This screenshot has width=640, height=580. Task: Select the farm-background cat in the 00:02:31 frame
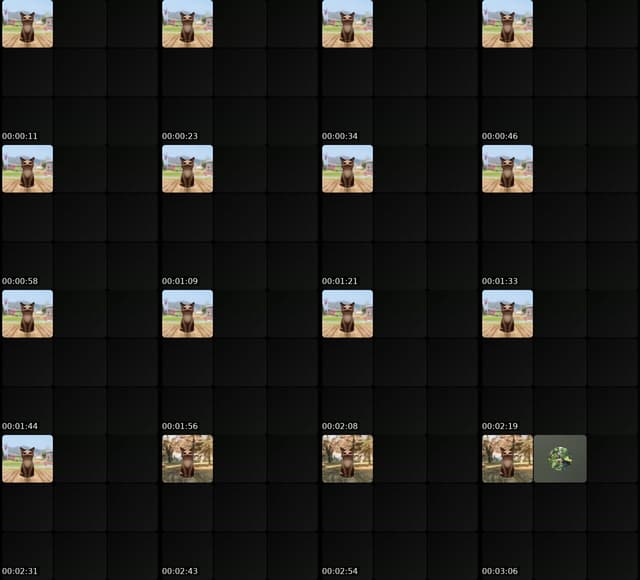click(27, 458)
